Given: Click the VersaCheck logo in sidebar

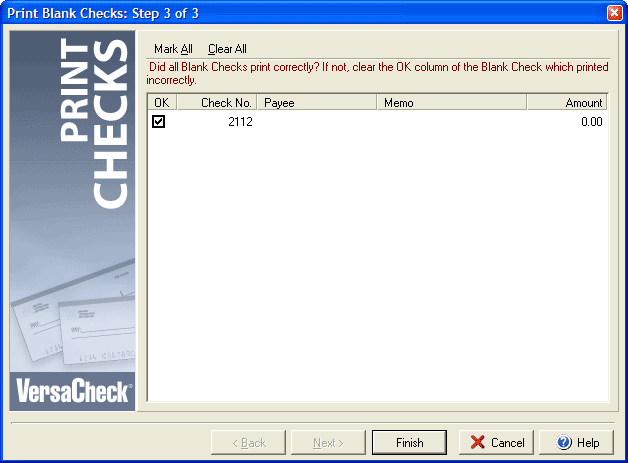Looking at the screenshot, I should (x=72, y=391).
